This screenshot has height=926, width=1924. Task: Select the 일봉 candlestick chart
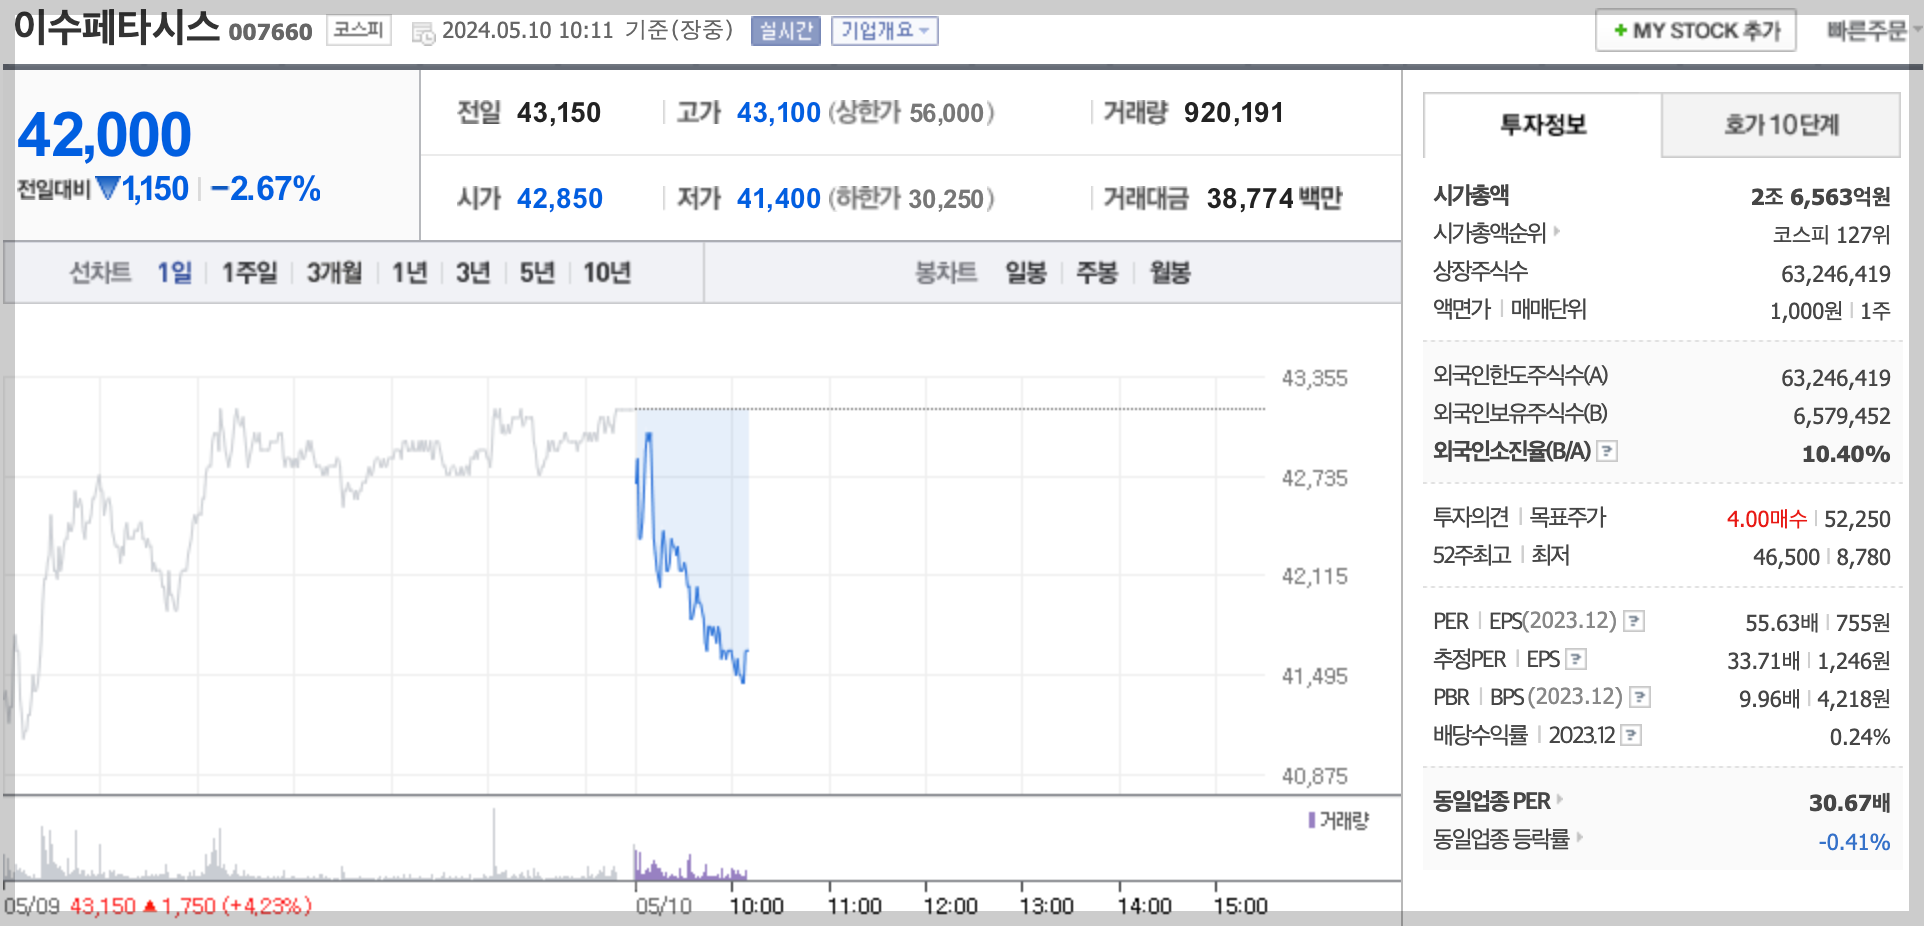pyautogui.click(x=1026, y=272)
